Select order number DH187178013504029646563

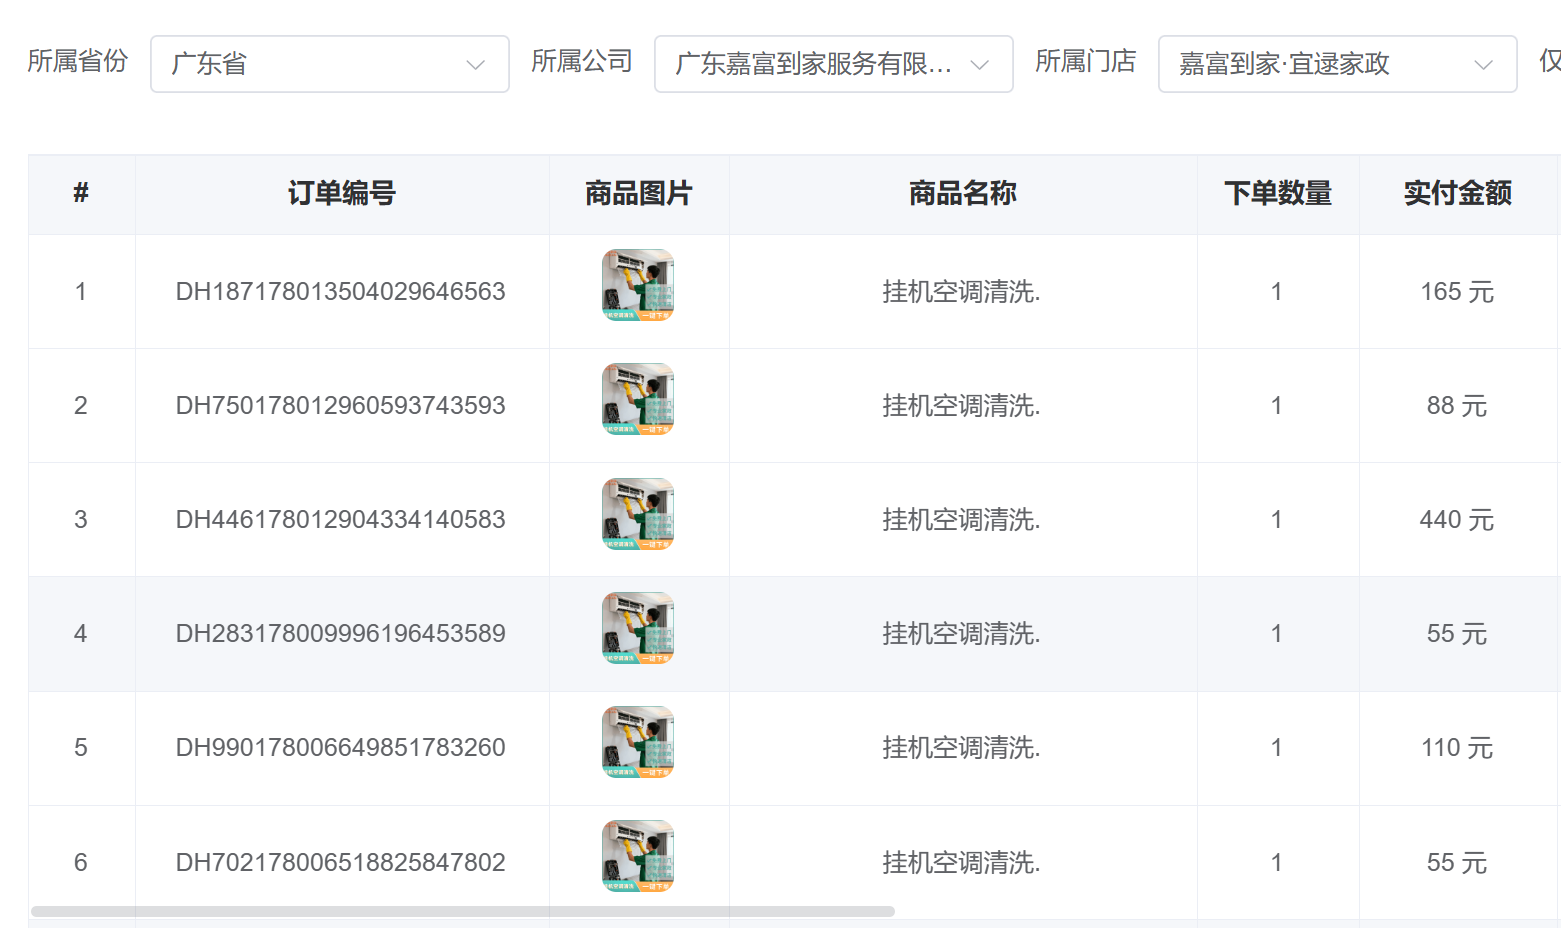[x=341, y=291]
